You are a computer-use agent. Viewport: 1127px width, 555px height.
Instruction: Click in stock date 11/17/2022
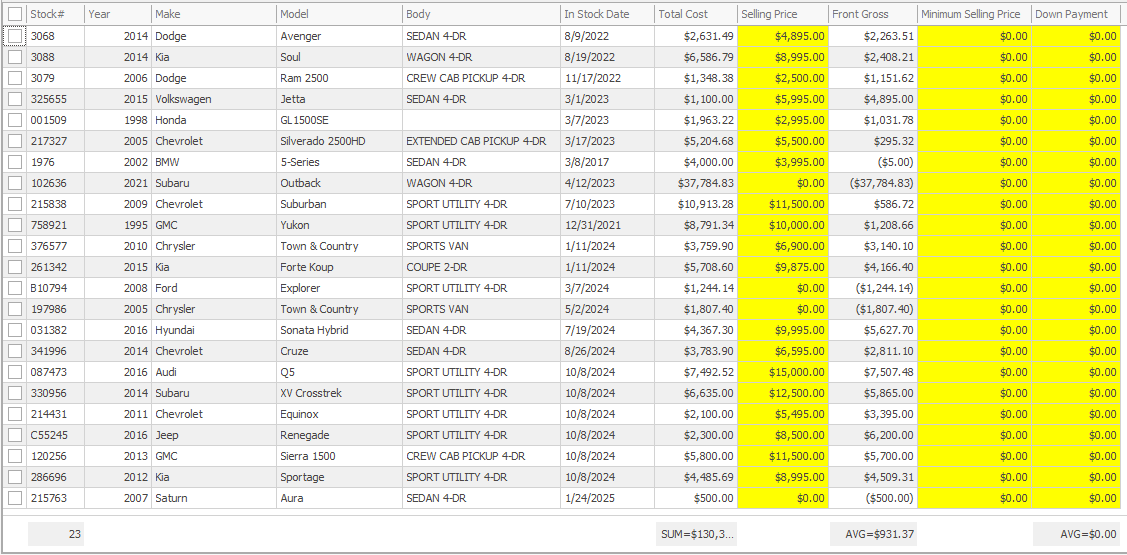click(607, 78)
